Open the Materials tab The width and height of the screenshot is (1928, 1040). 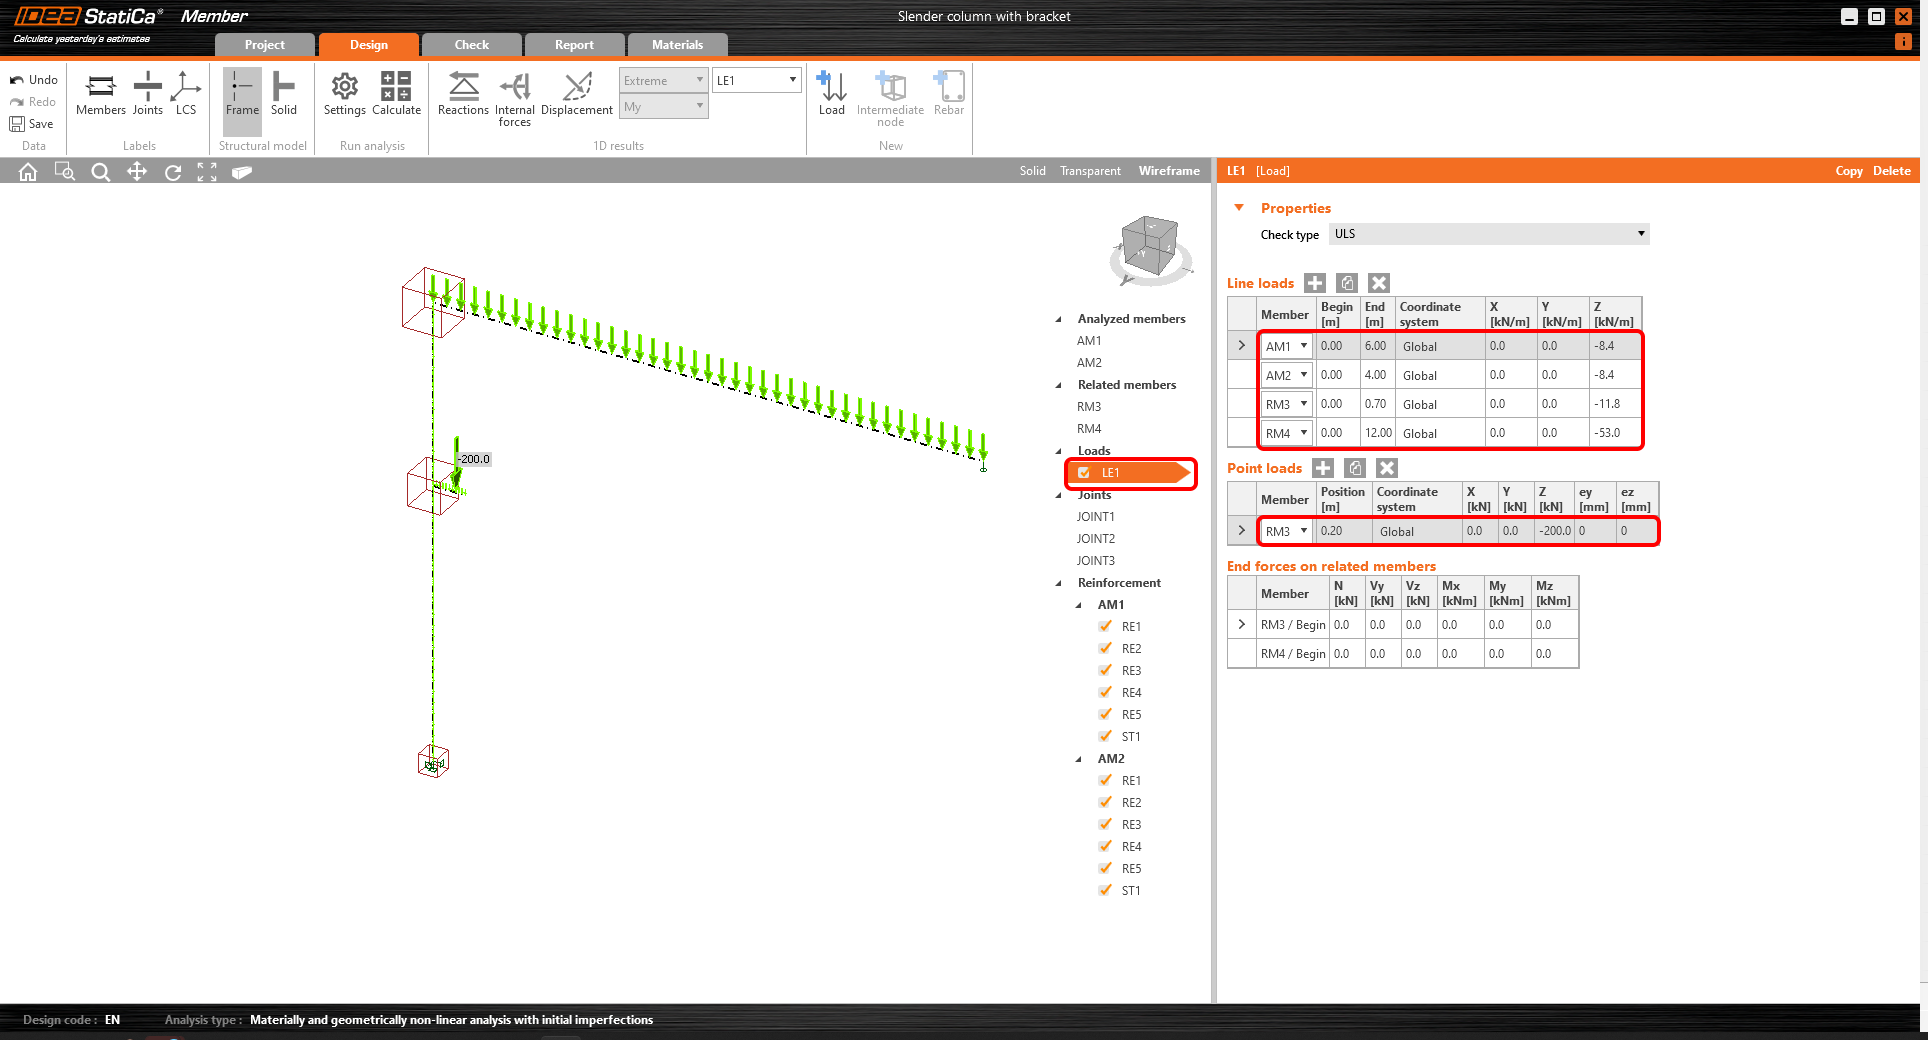677,45
